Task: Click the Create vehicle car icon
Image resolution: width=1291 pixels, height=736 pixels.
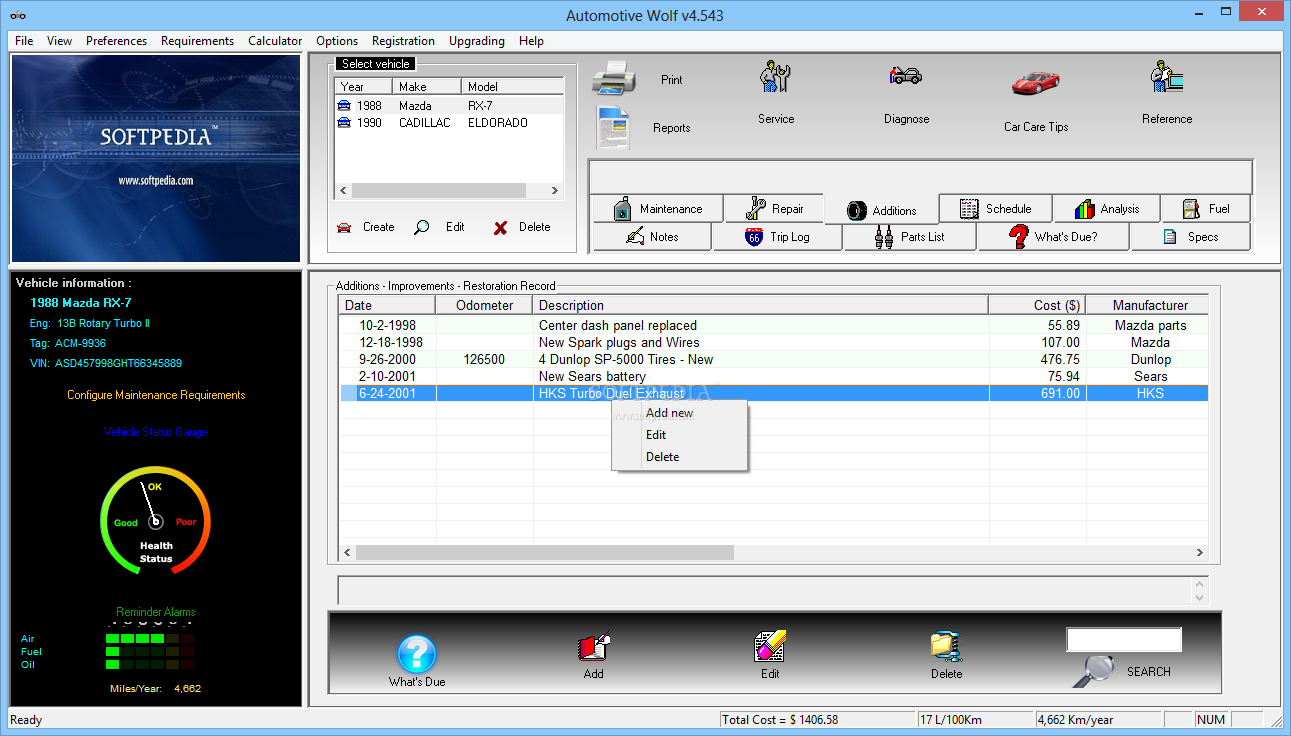Action: tap(344, 227)
